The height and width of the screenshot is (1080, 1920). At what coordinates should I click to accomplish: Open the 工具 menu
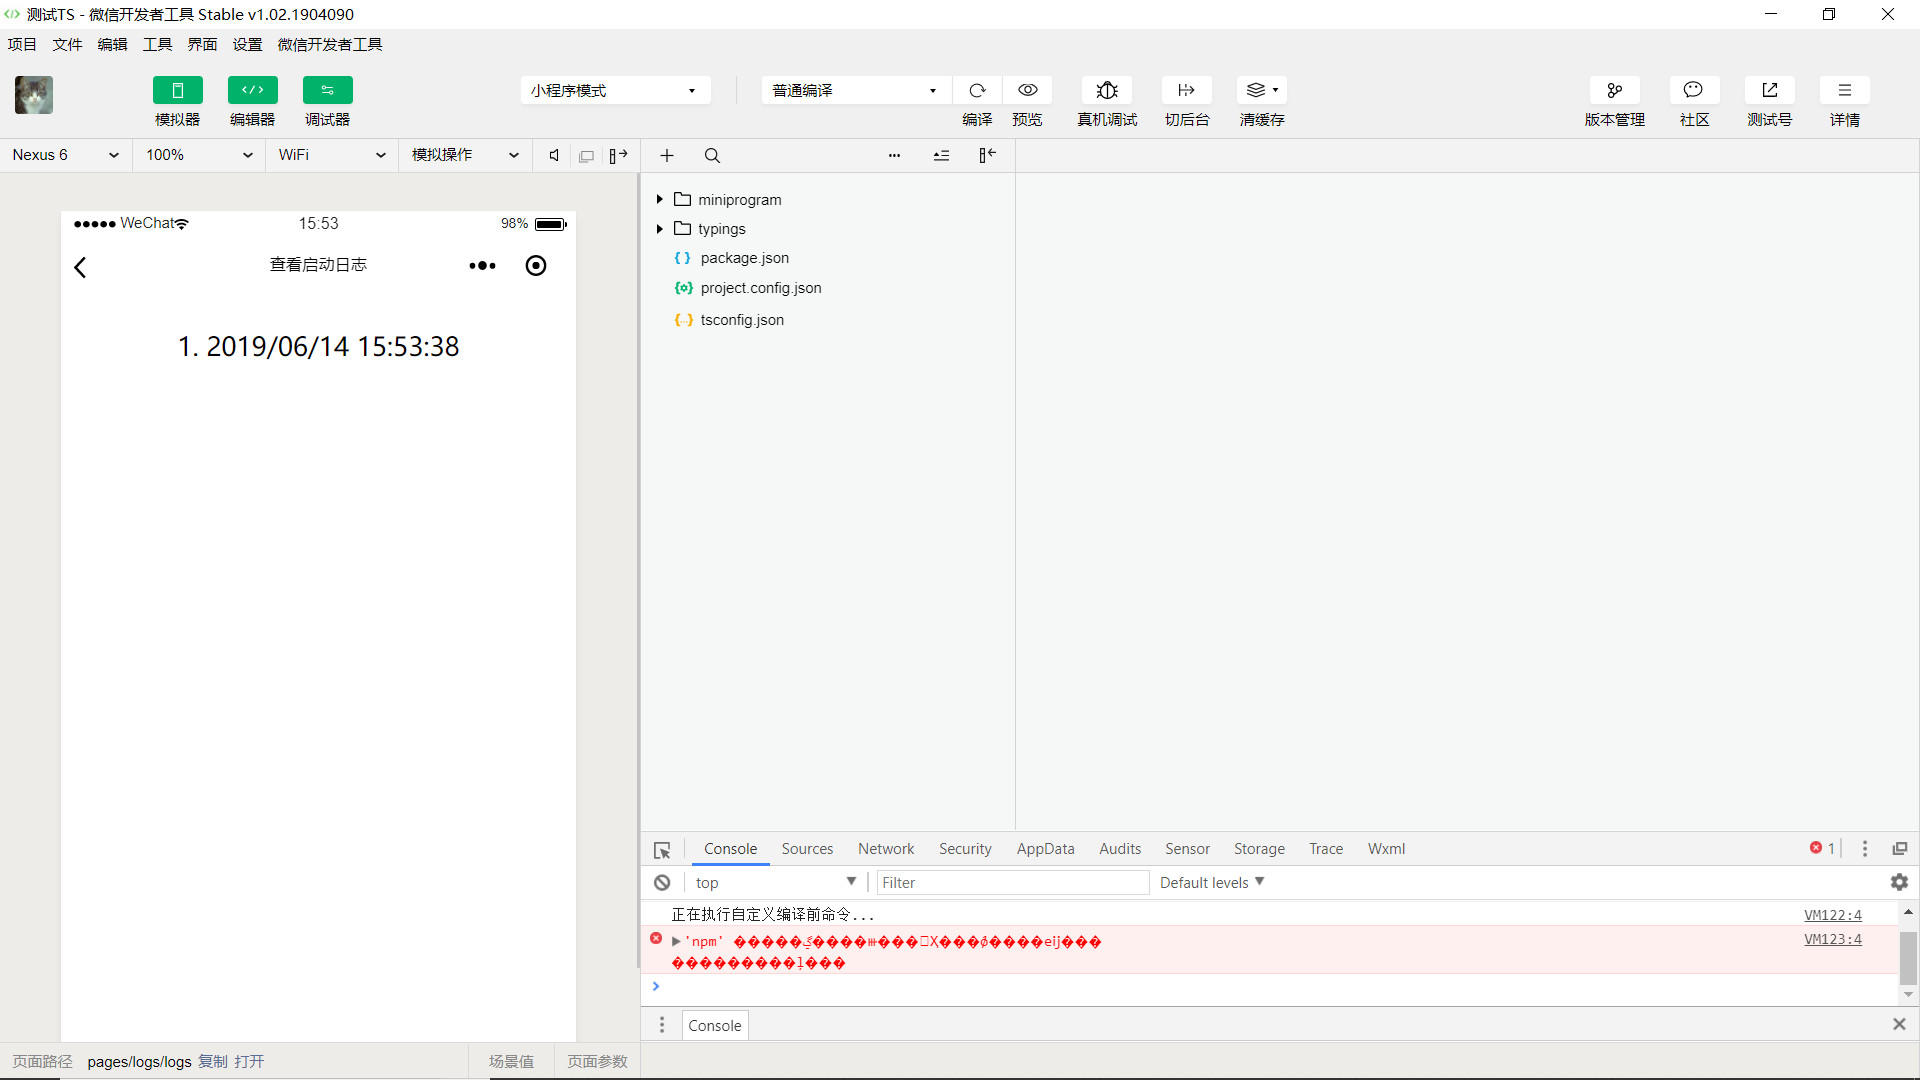157,44
